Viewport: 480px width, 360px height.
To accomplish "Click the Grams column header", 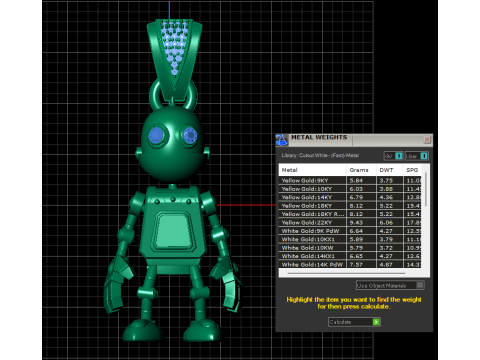I will click(x=361, y=170).
